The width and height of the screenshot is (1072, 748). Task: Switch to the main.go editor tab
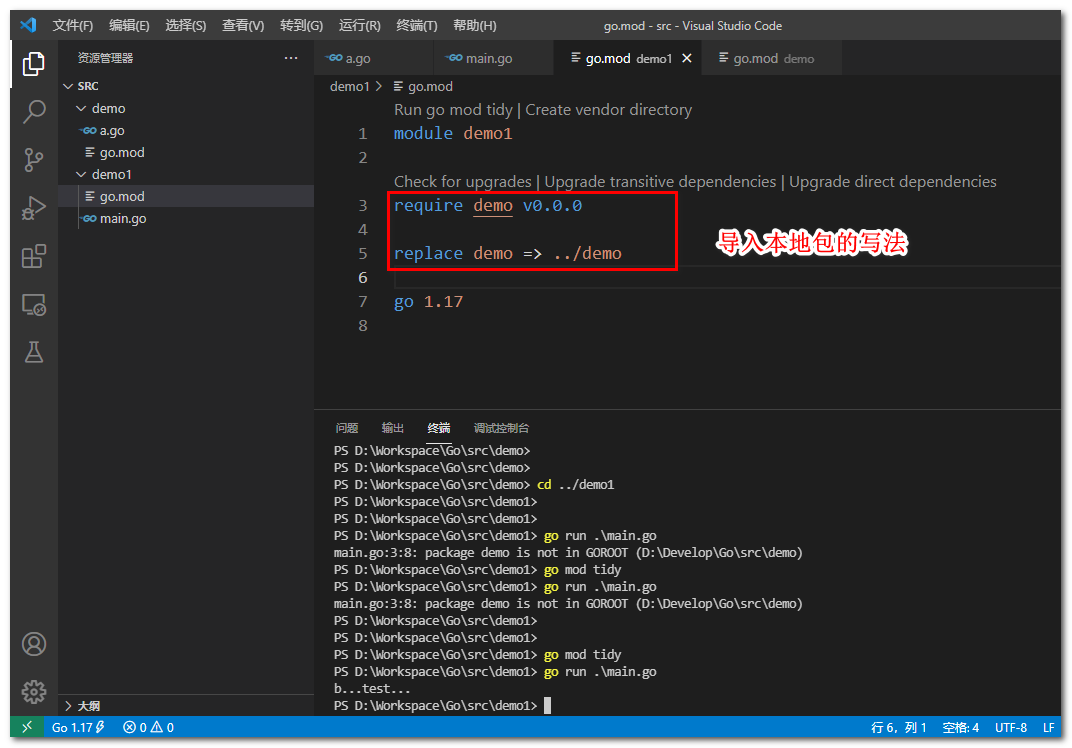click(493, 59)
